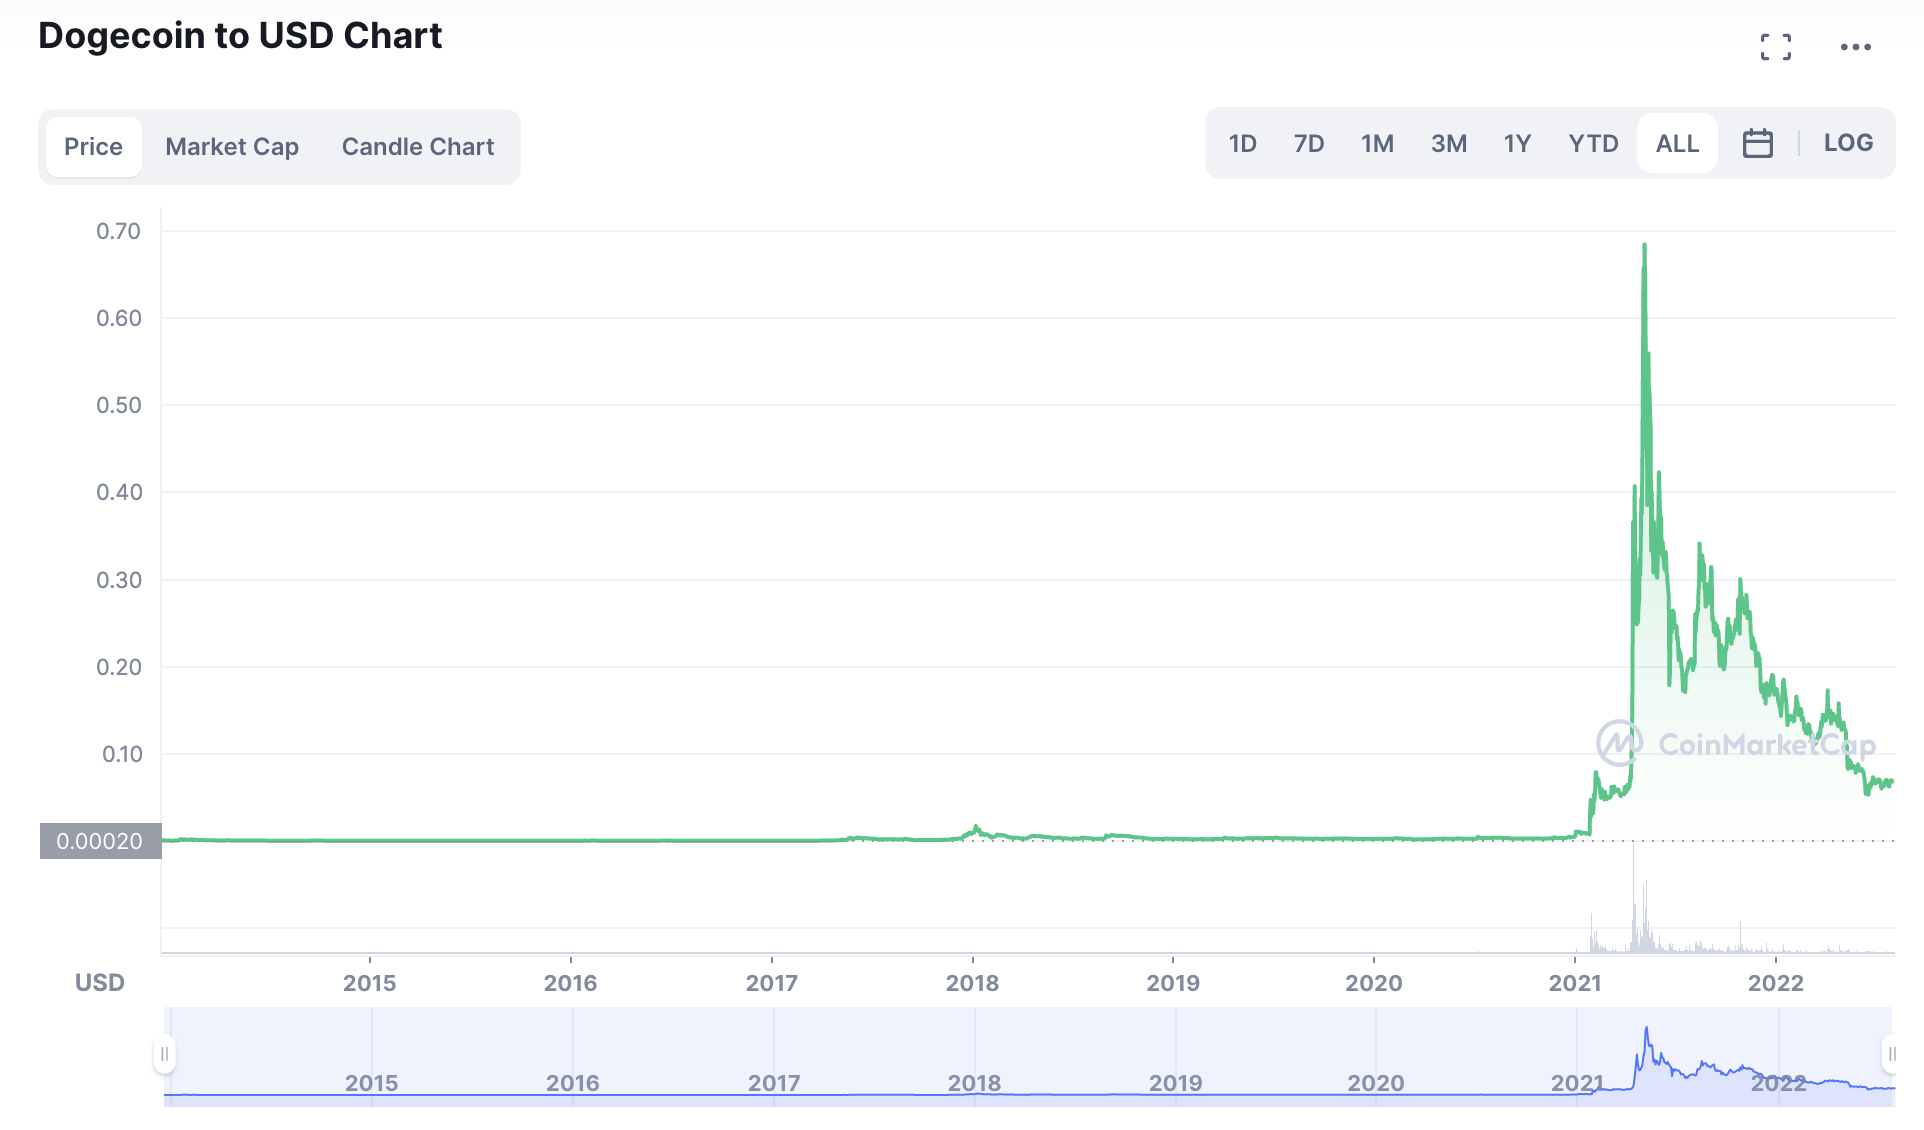The image size is (1924, 1130).
Task: Click the 2022 x-axis label
Action: pyautogui.click(x=1776, y=983)
